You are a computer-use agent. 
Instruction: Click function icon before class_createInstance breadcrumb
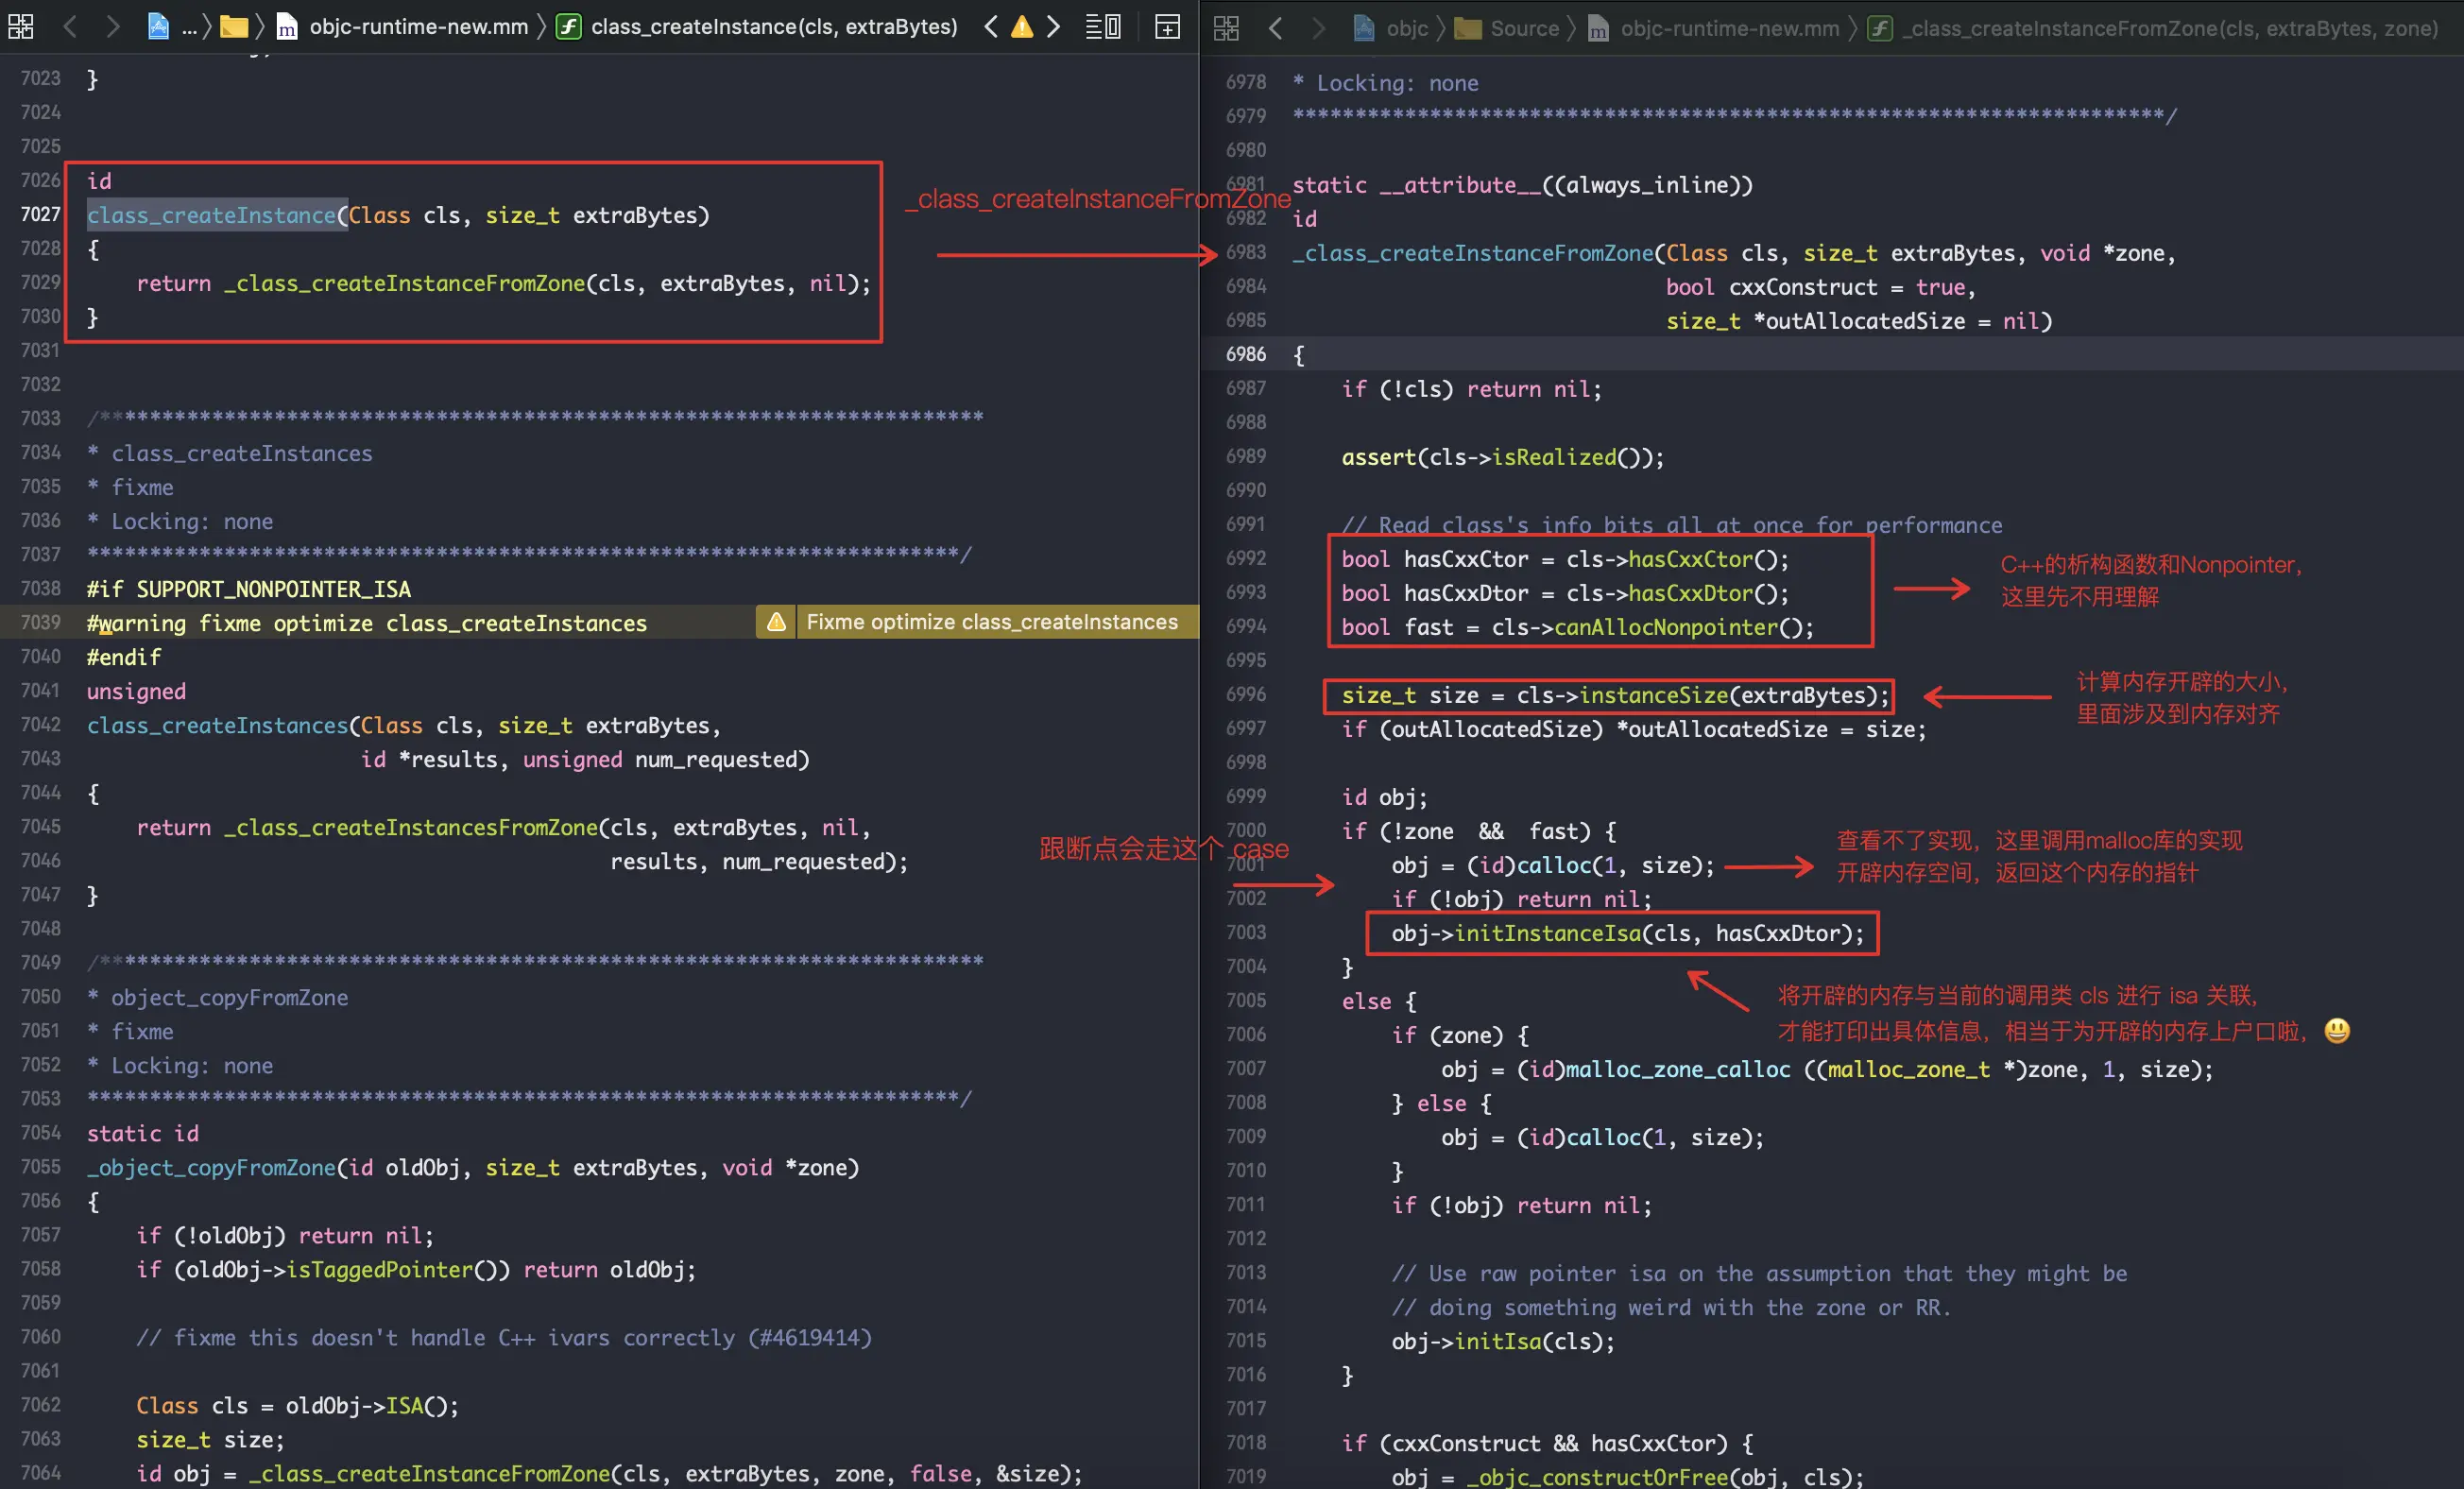(568, 27)
